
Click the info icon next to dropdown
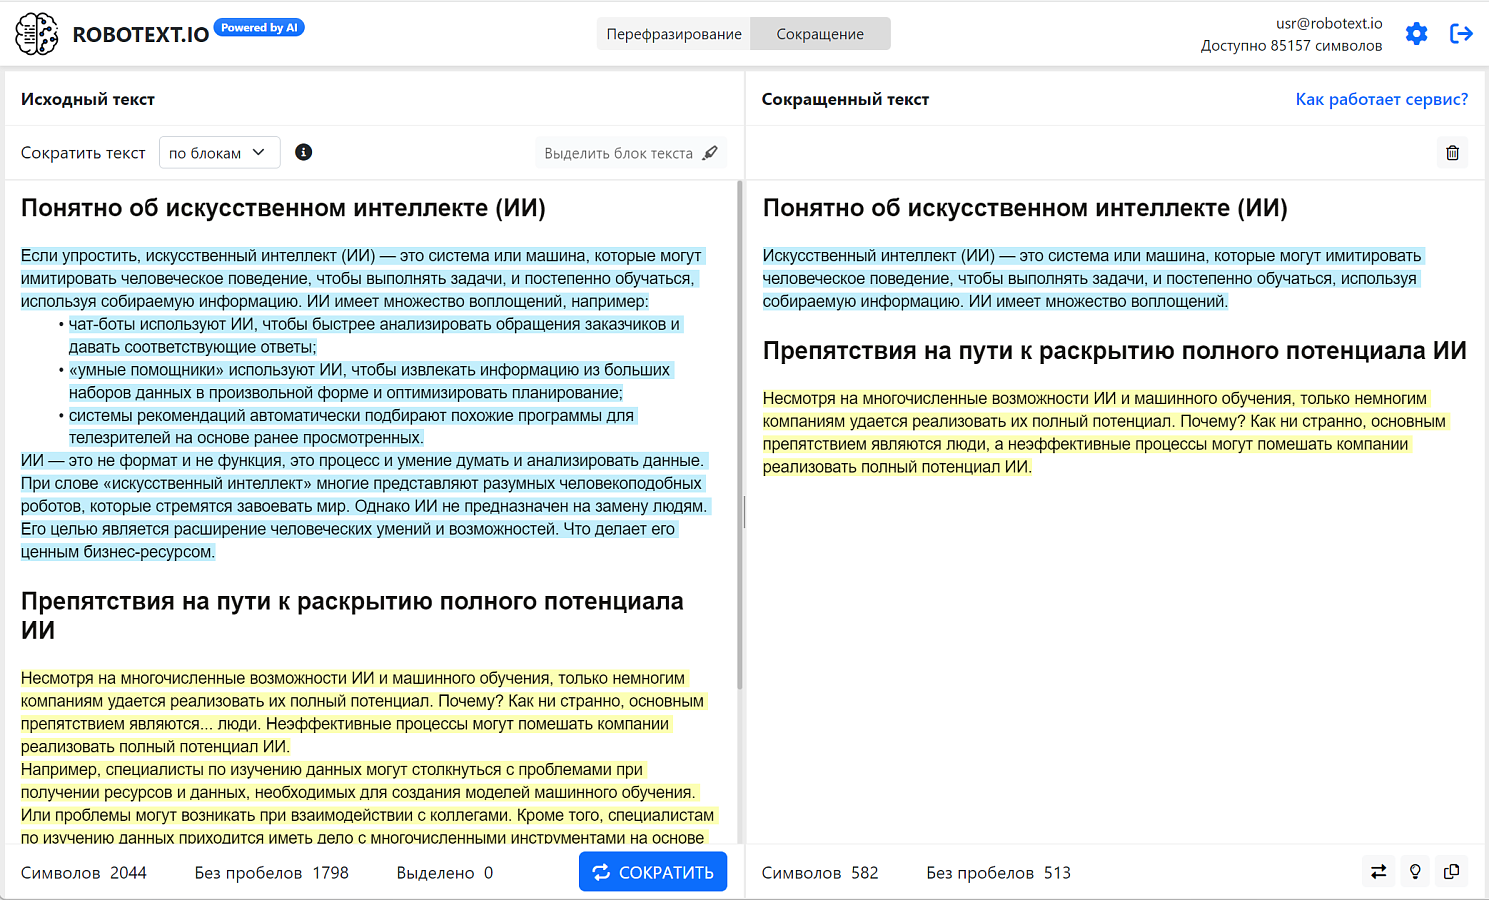pos(304,152)
